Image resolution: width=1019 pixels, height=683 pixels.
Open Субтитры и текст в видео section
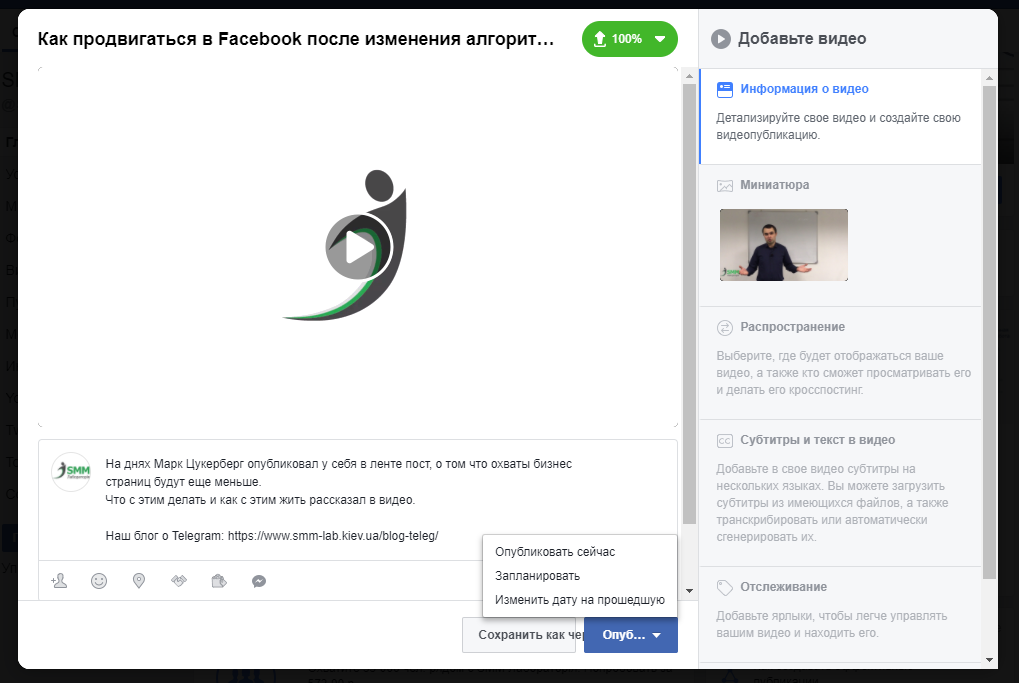point(840,493)
